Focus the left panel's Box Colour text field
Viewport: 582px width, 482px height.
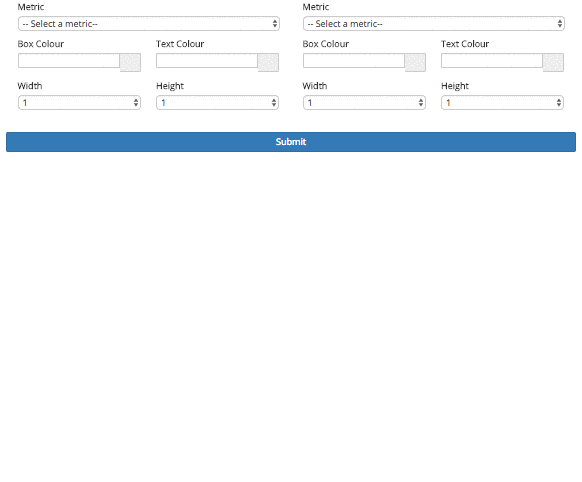(x=69, y=60)
